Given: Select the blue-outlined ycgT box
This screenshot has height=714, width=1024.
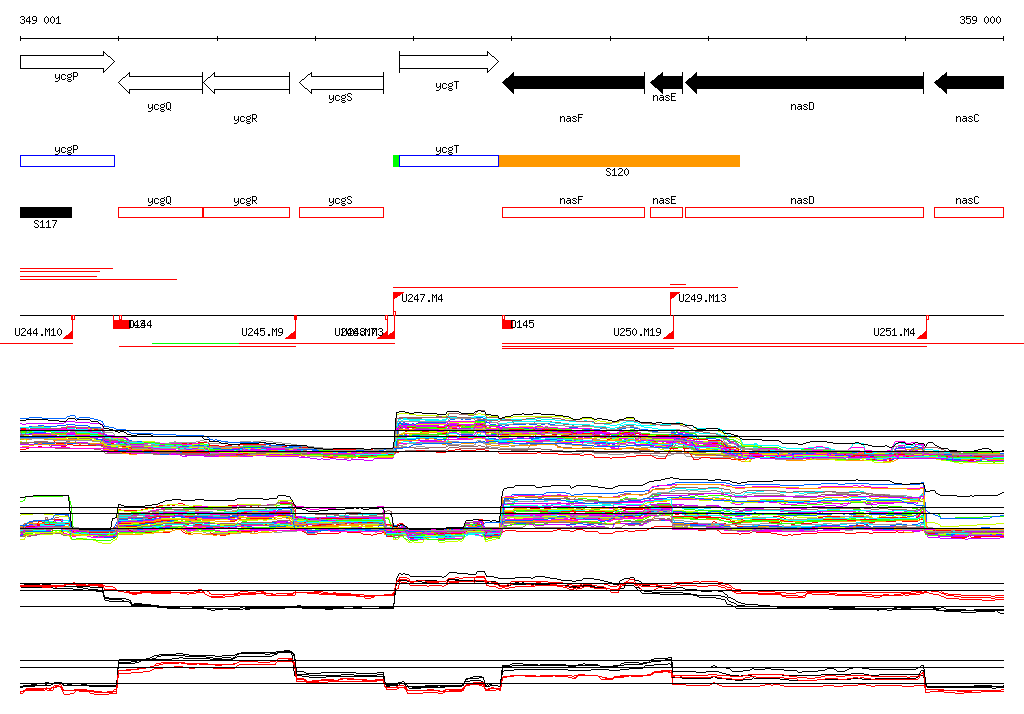Looking at the screenshot, I should (449, 161).
